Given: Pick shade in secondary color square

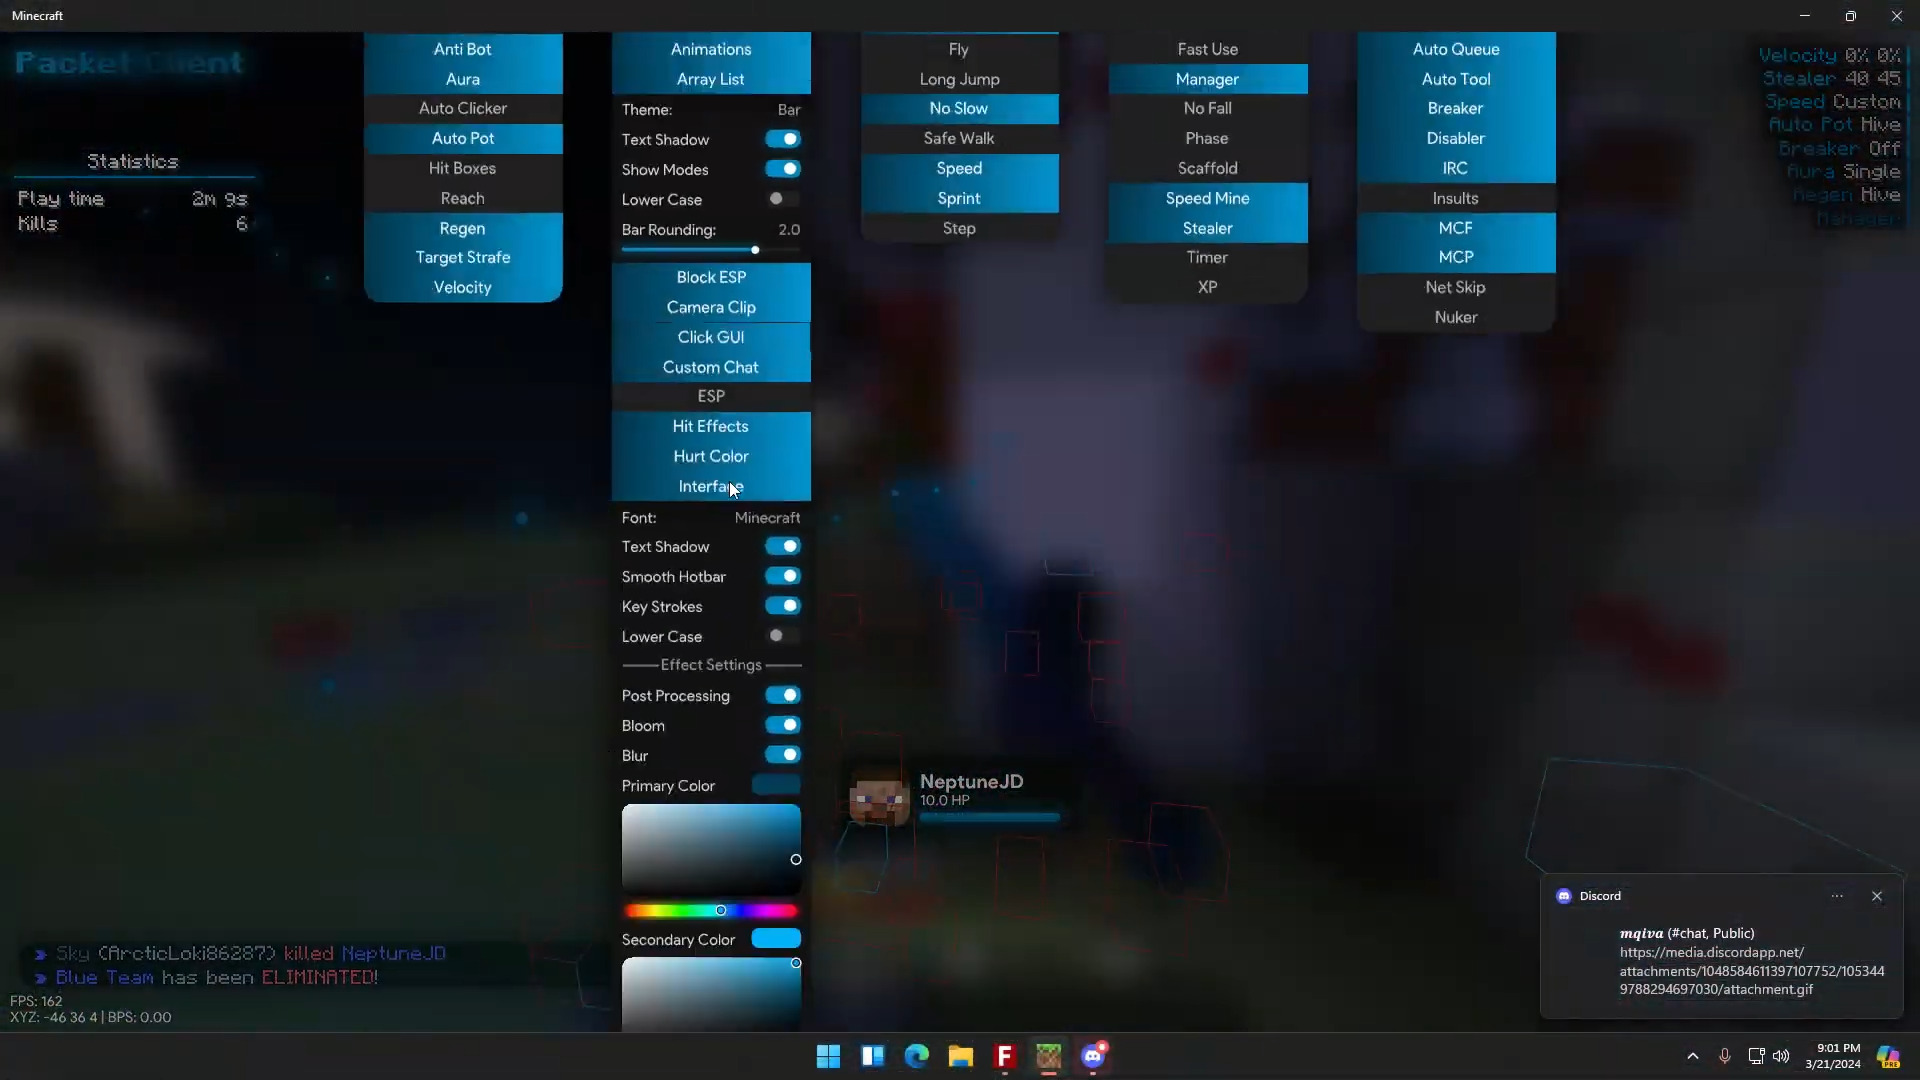Looking at the screenshot, I should pos(711,994).
